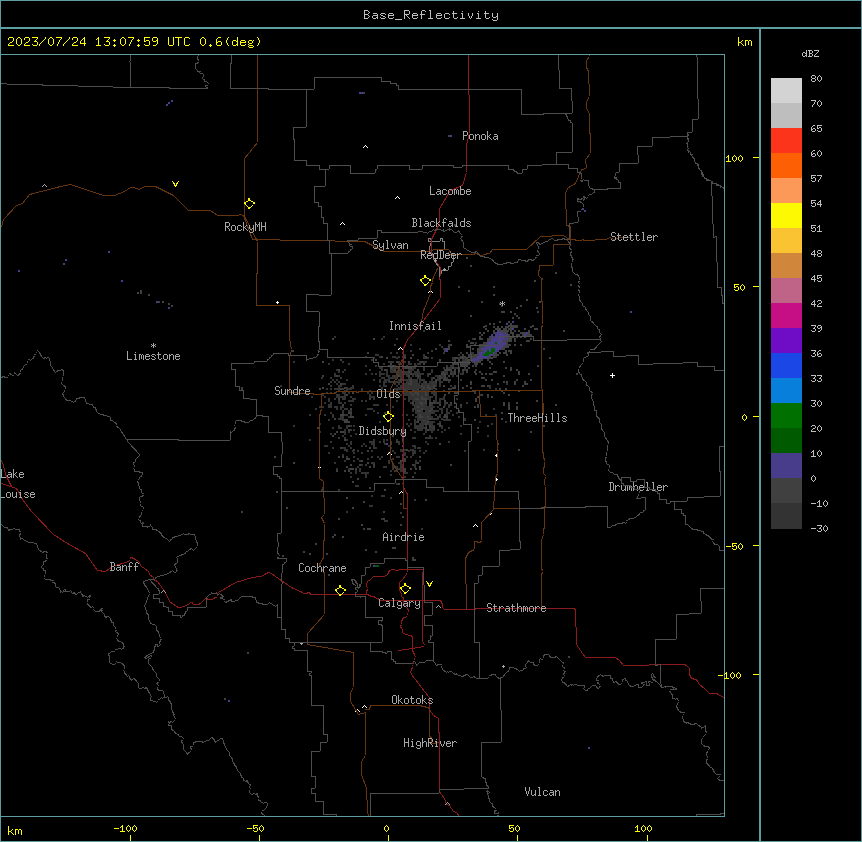Click the Vulcan label
The image size is (862, 842).
tap(542, 792)
